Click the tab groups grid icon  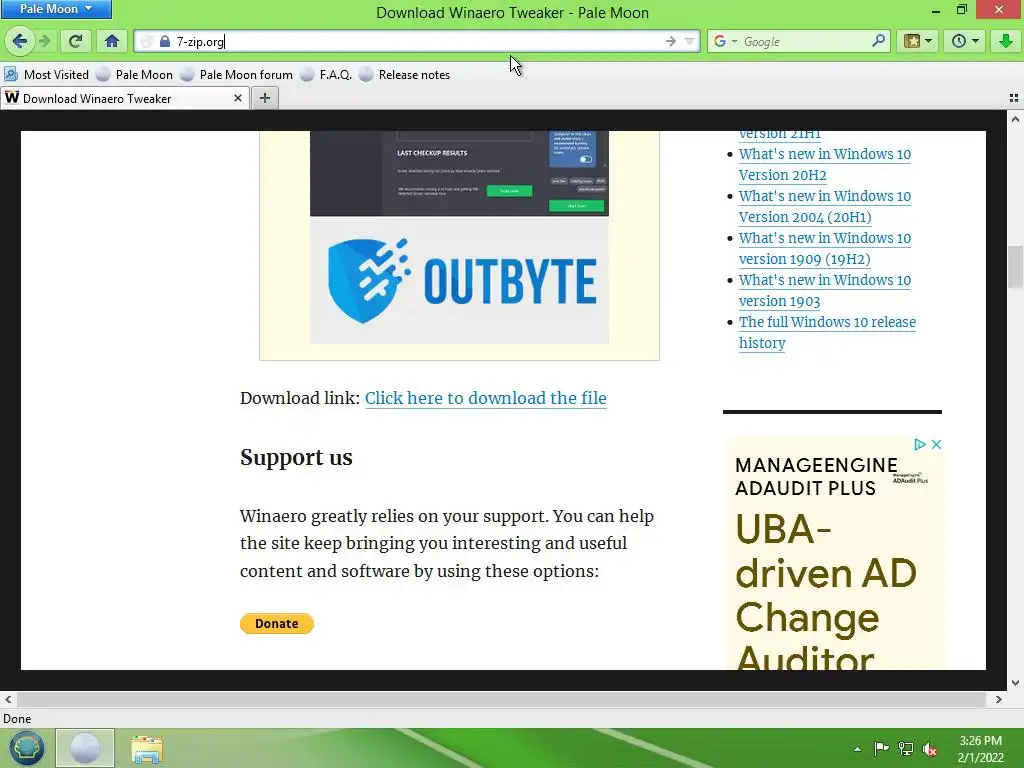tap(1014, 98)
